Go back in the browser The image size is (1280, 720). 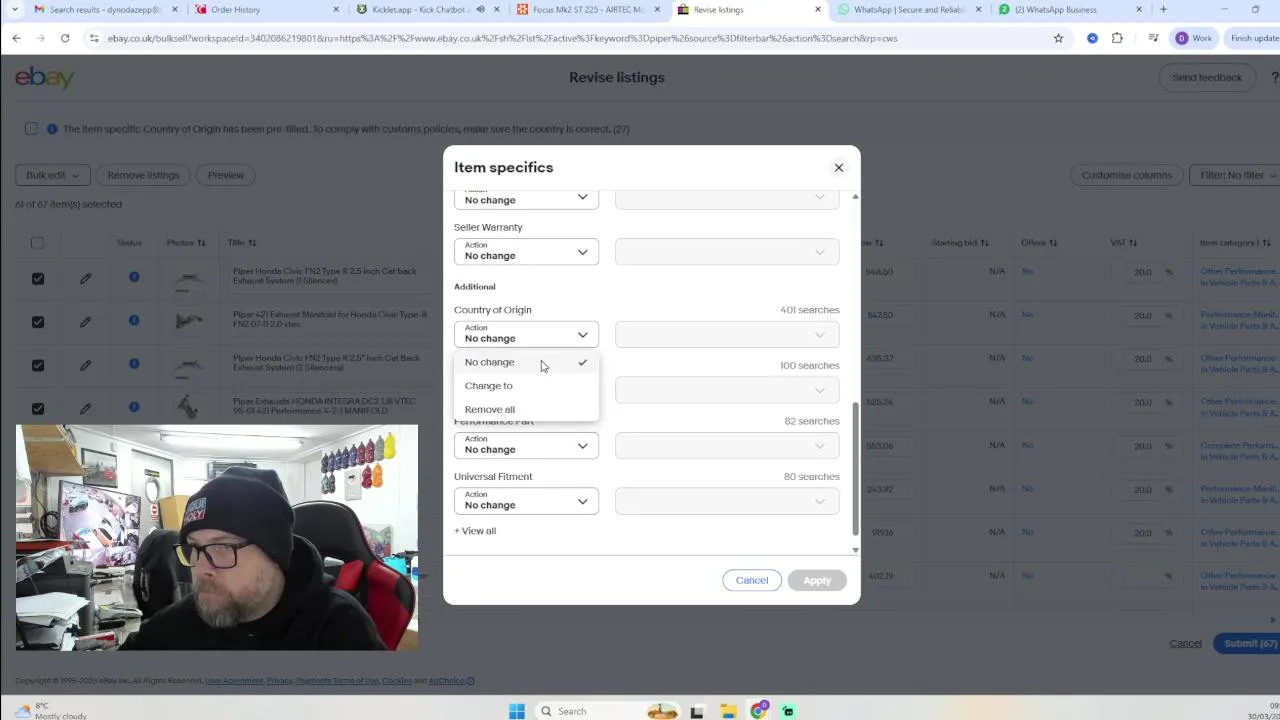16,38
